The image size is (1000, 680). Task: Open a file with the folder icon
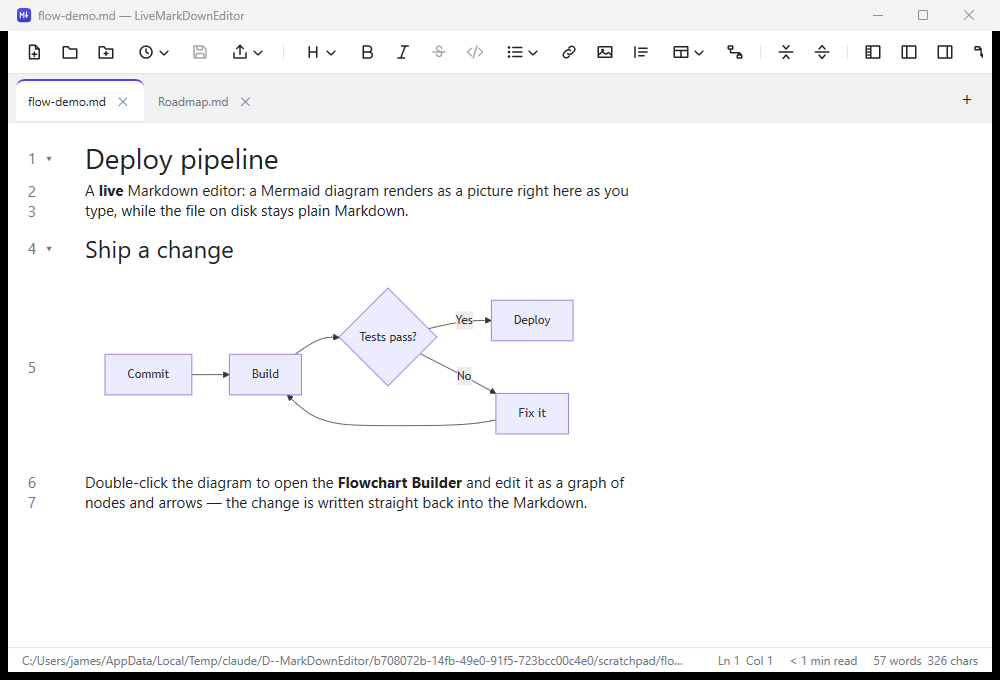(70, 52)
